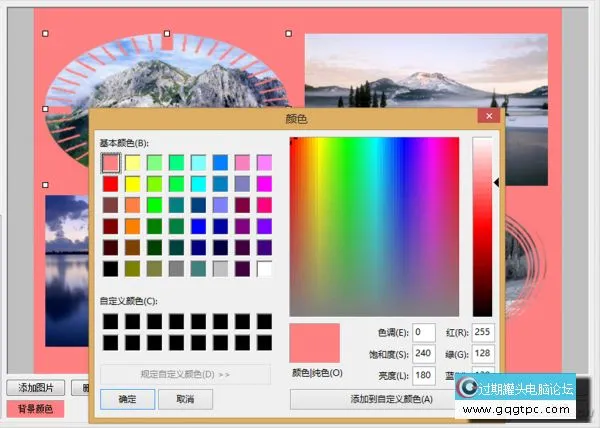The width and height of the screenshot is (600, 428).
Task: Select the light gray basic color swatch
Action: click(220, 269)
